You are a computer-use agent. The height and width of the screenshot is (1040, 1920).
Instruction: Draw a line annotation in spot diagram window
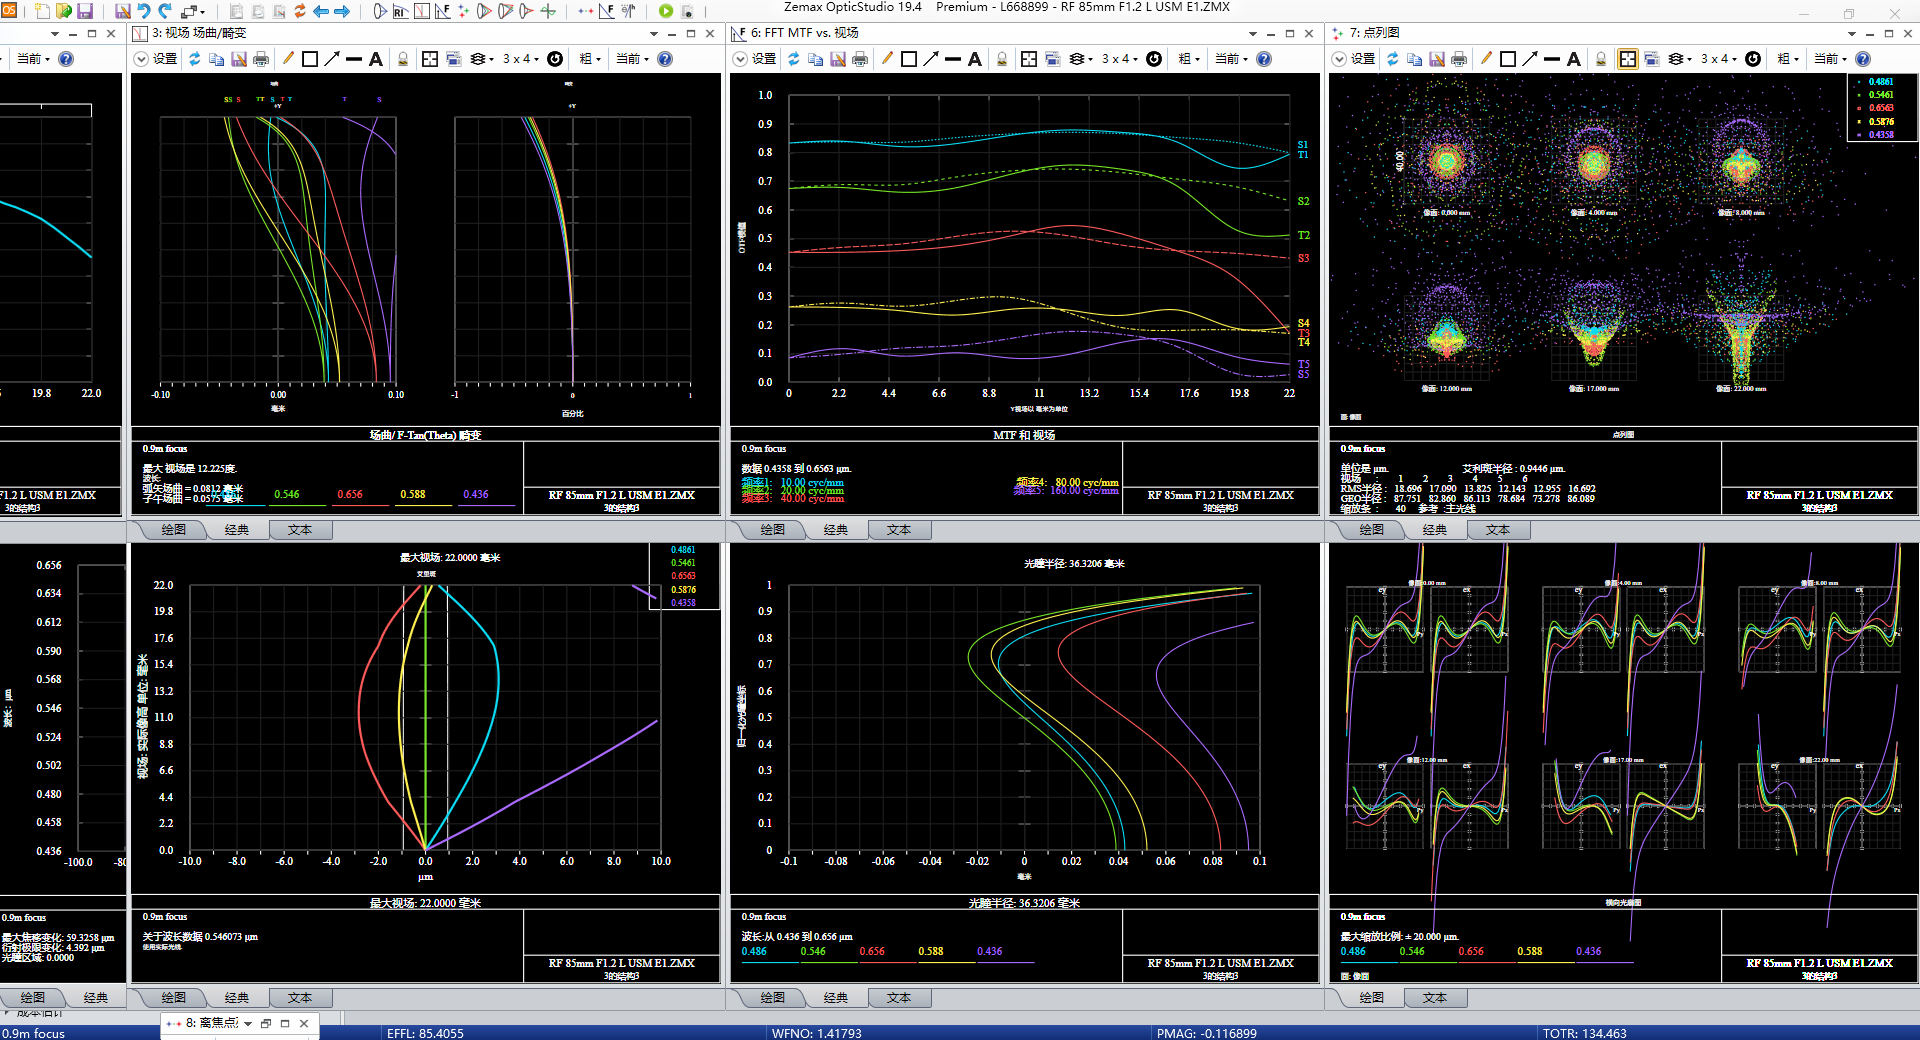[1551, 59]
